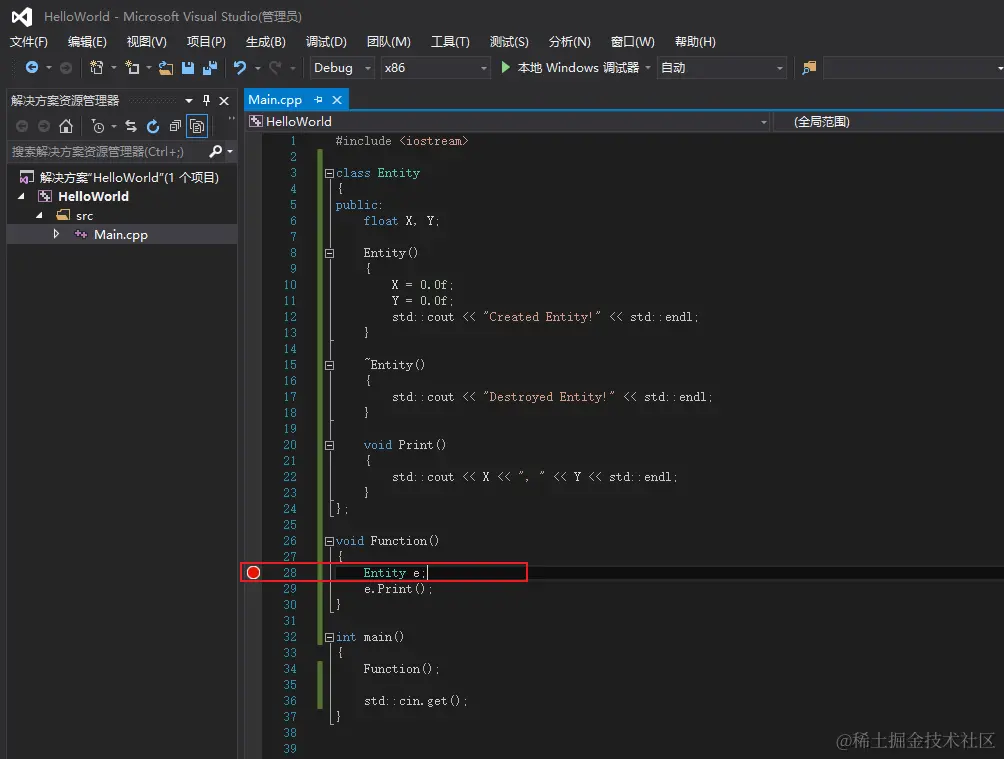
Task: Expand the Main.cpp tree node
Action: click(57, 234)
